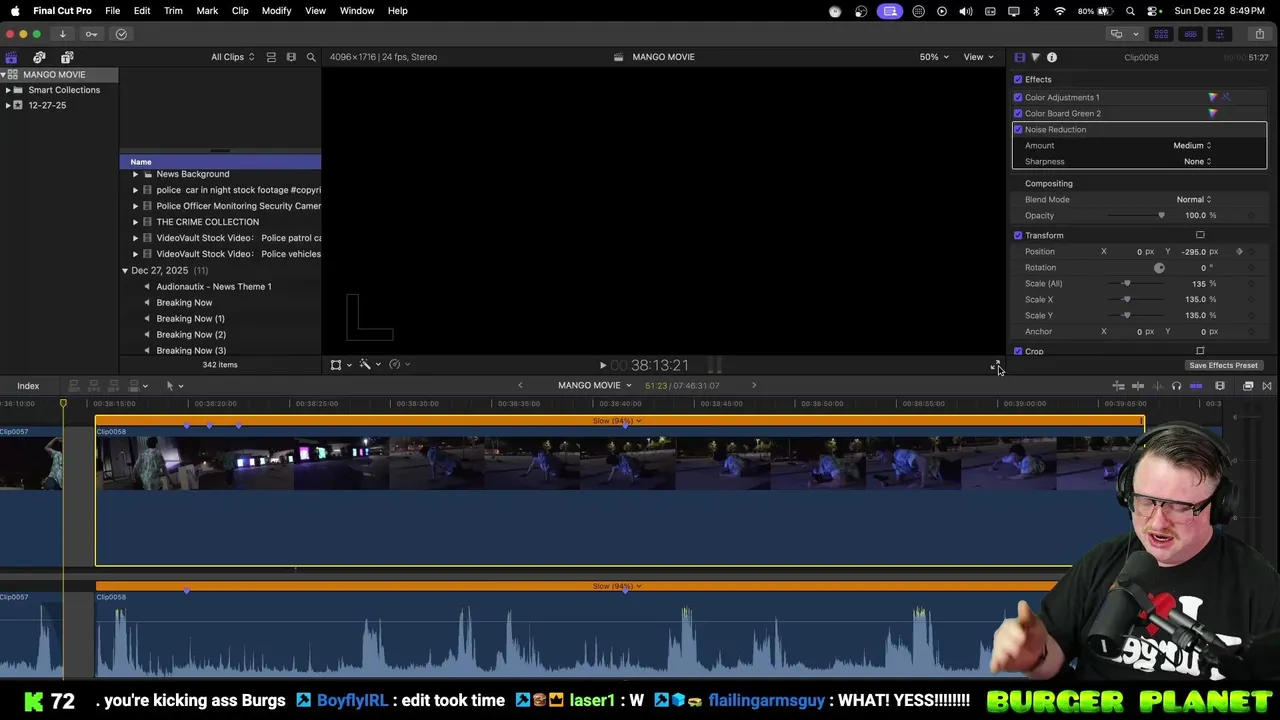This screenshot has width=1280, height=720.
Task: Open the Trim menu
Action: (173, 11)
